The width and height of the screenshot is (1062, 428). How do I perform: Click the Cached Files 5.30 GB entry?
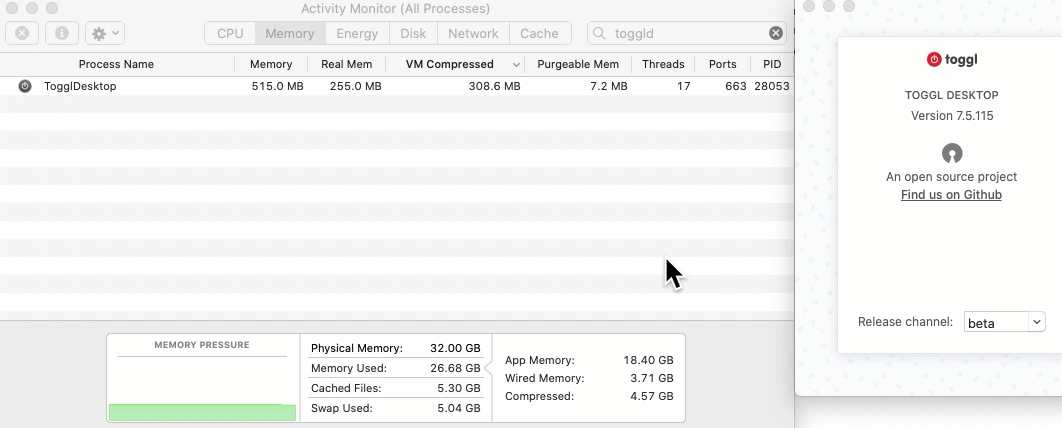click(x=396, y=388)
